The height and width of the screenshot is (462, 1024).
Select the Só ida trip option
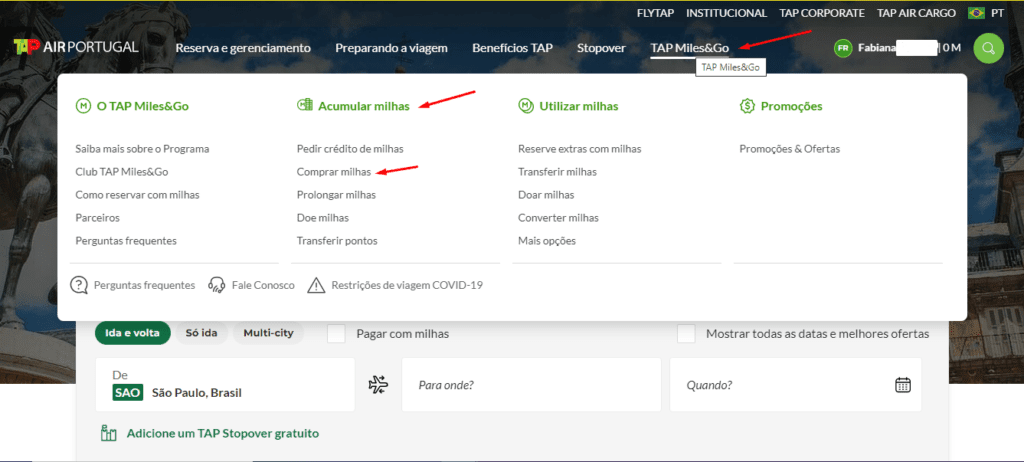pos(201,333)
